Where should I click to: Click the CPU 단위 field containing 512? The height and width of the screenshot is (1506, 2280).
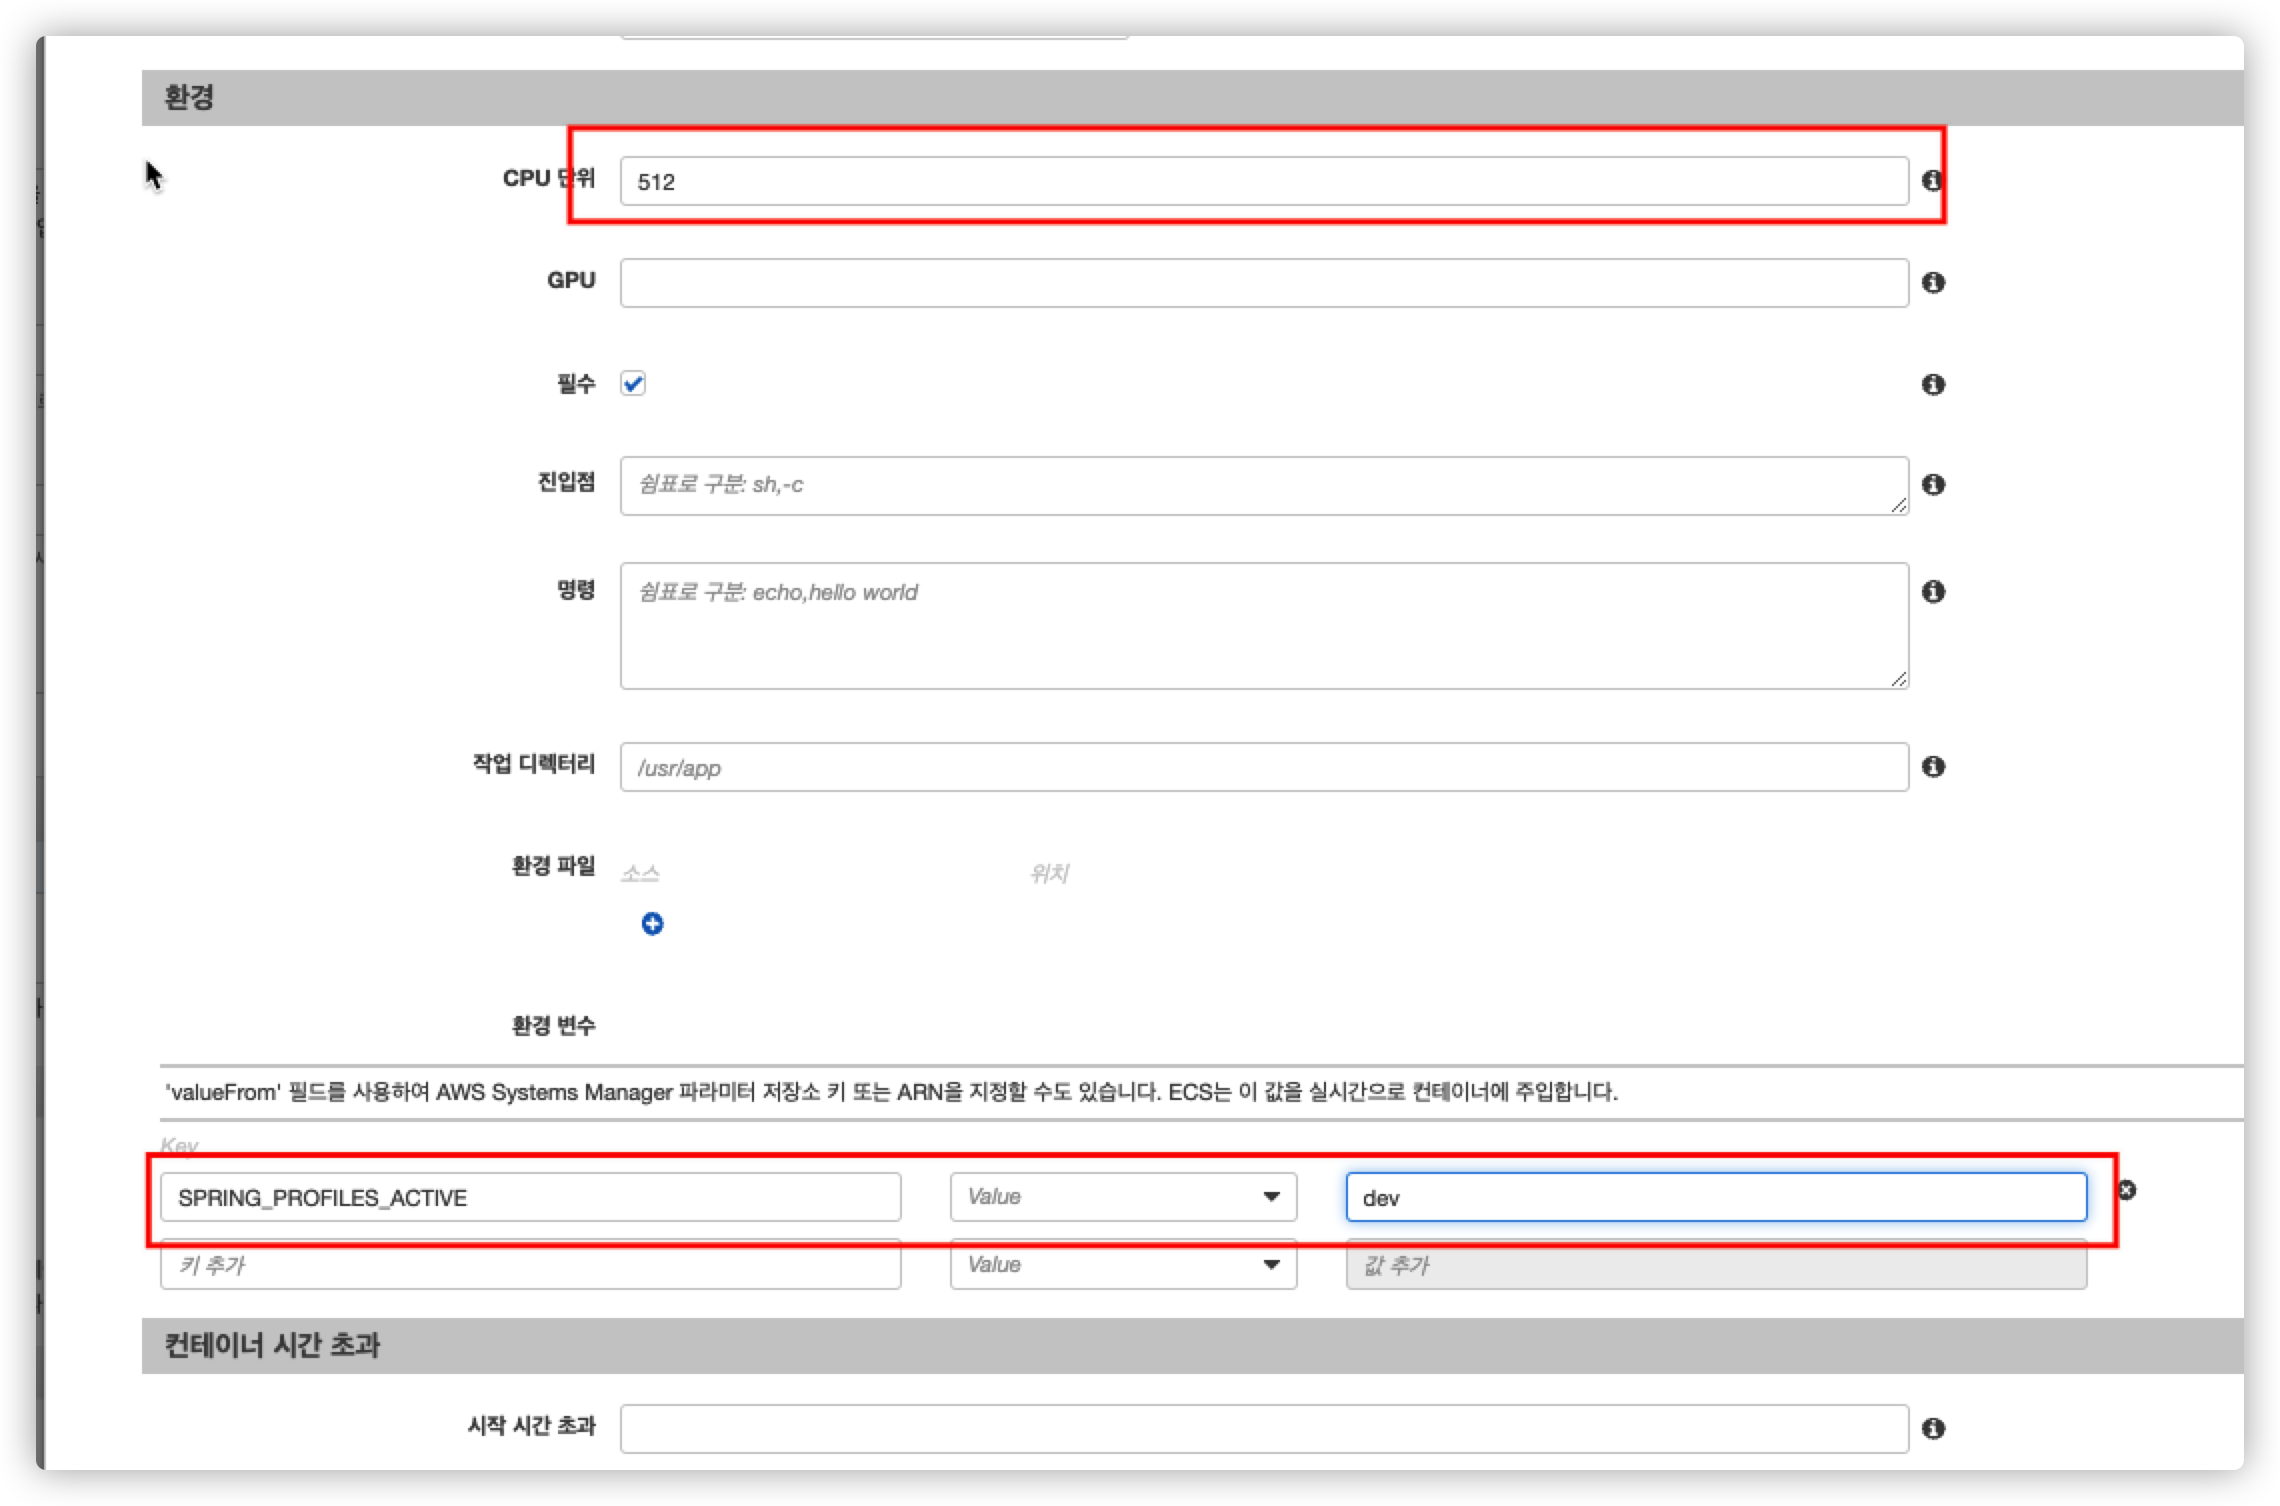1263,182
